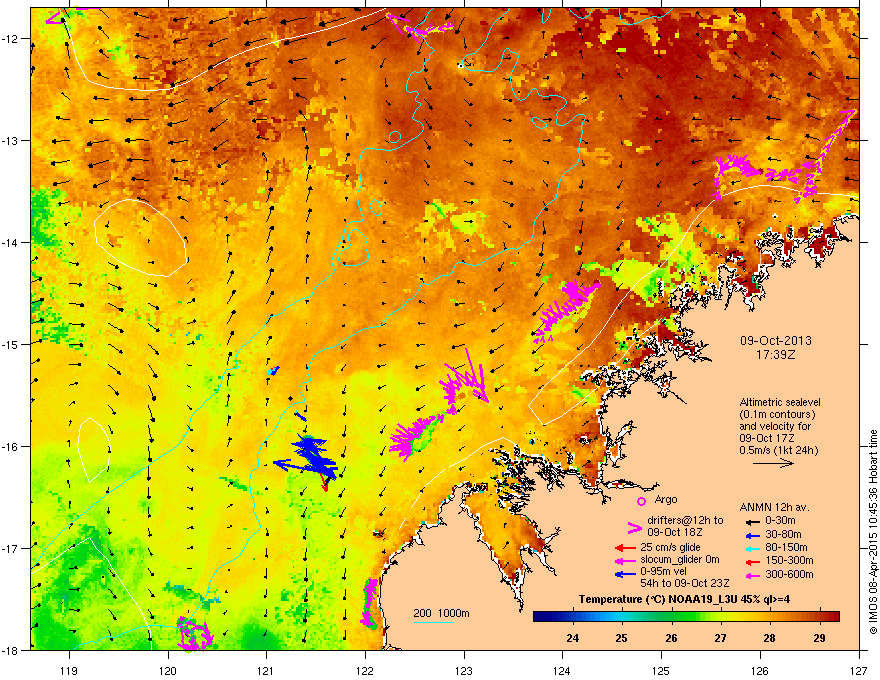Image resolution: width=880 pixels, height=680 pixels.
Task: Click the magenta drifters chevron legend symbol
Action: pos(634,527)
